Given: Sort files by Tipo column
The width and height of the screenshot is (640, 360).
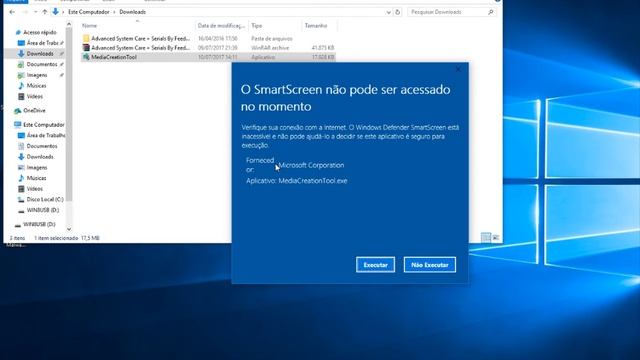Looking at the screenshot, I should click(275, 26).
